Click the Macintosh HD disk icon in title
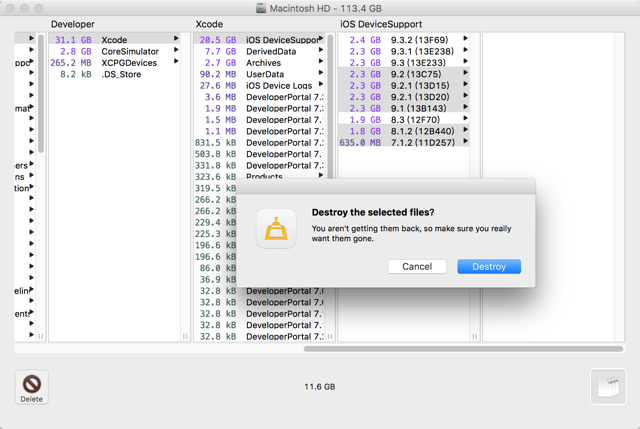The height and width of the screenshot is (429, 640). click(x=261, y=8)
